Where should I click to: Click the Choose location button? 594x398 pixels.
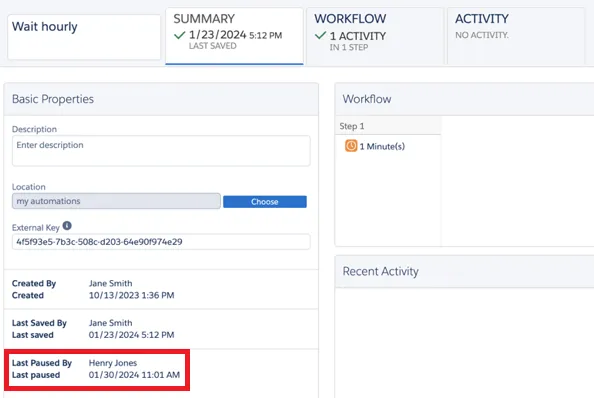click(265, 202)
